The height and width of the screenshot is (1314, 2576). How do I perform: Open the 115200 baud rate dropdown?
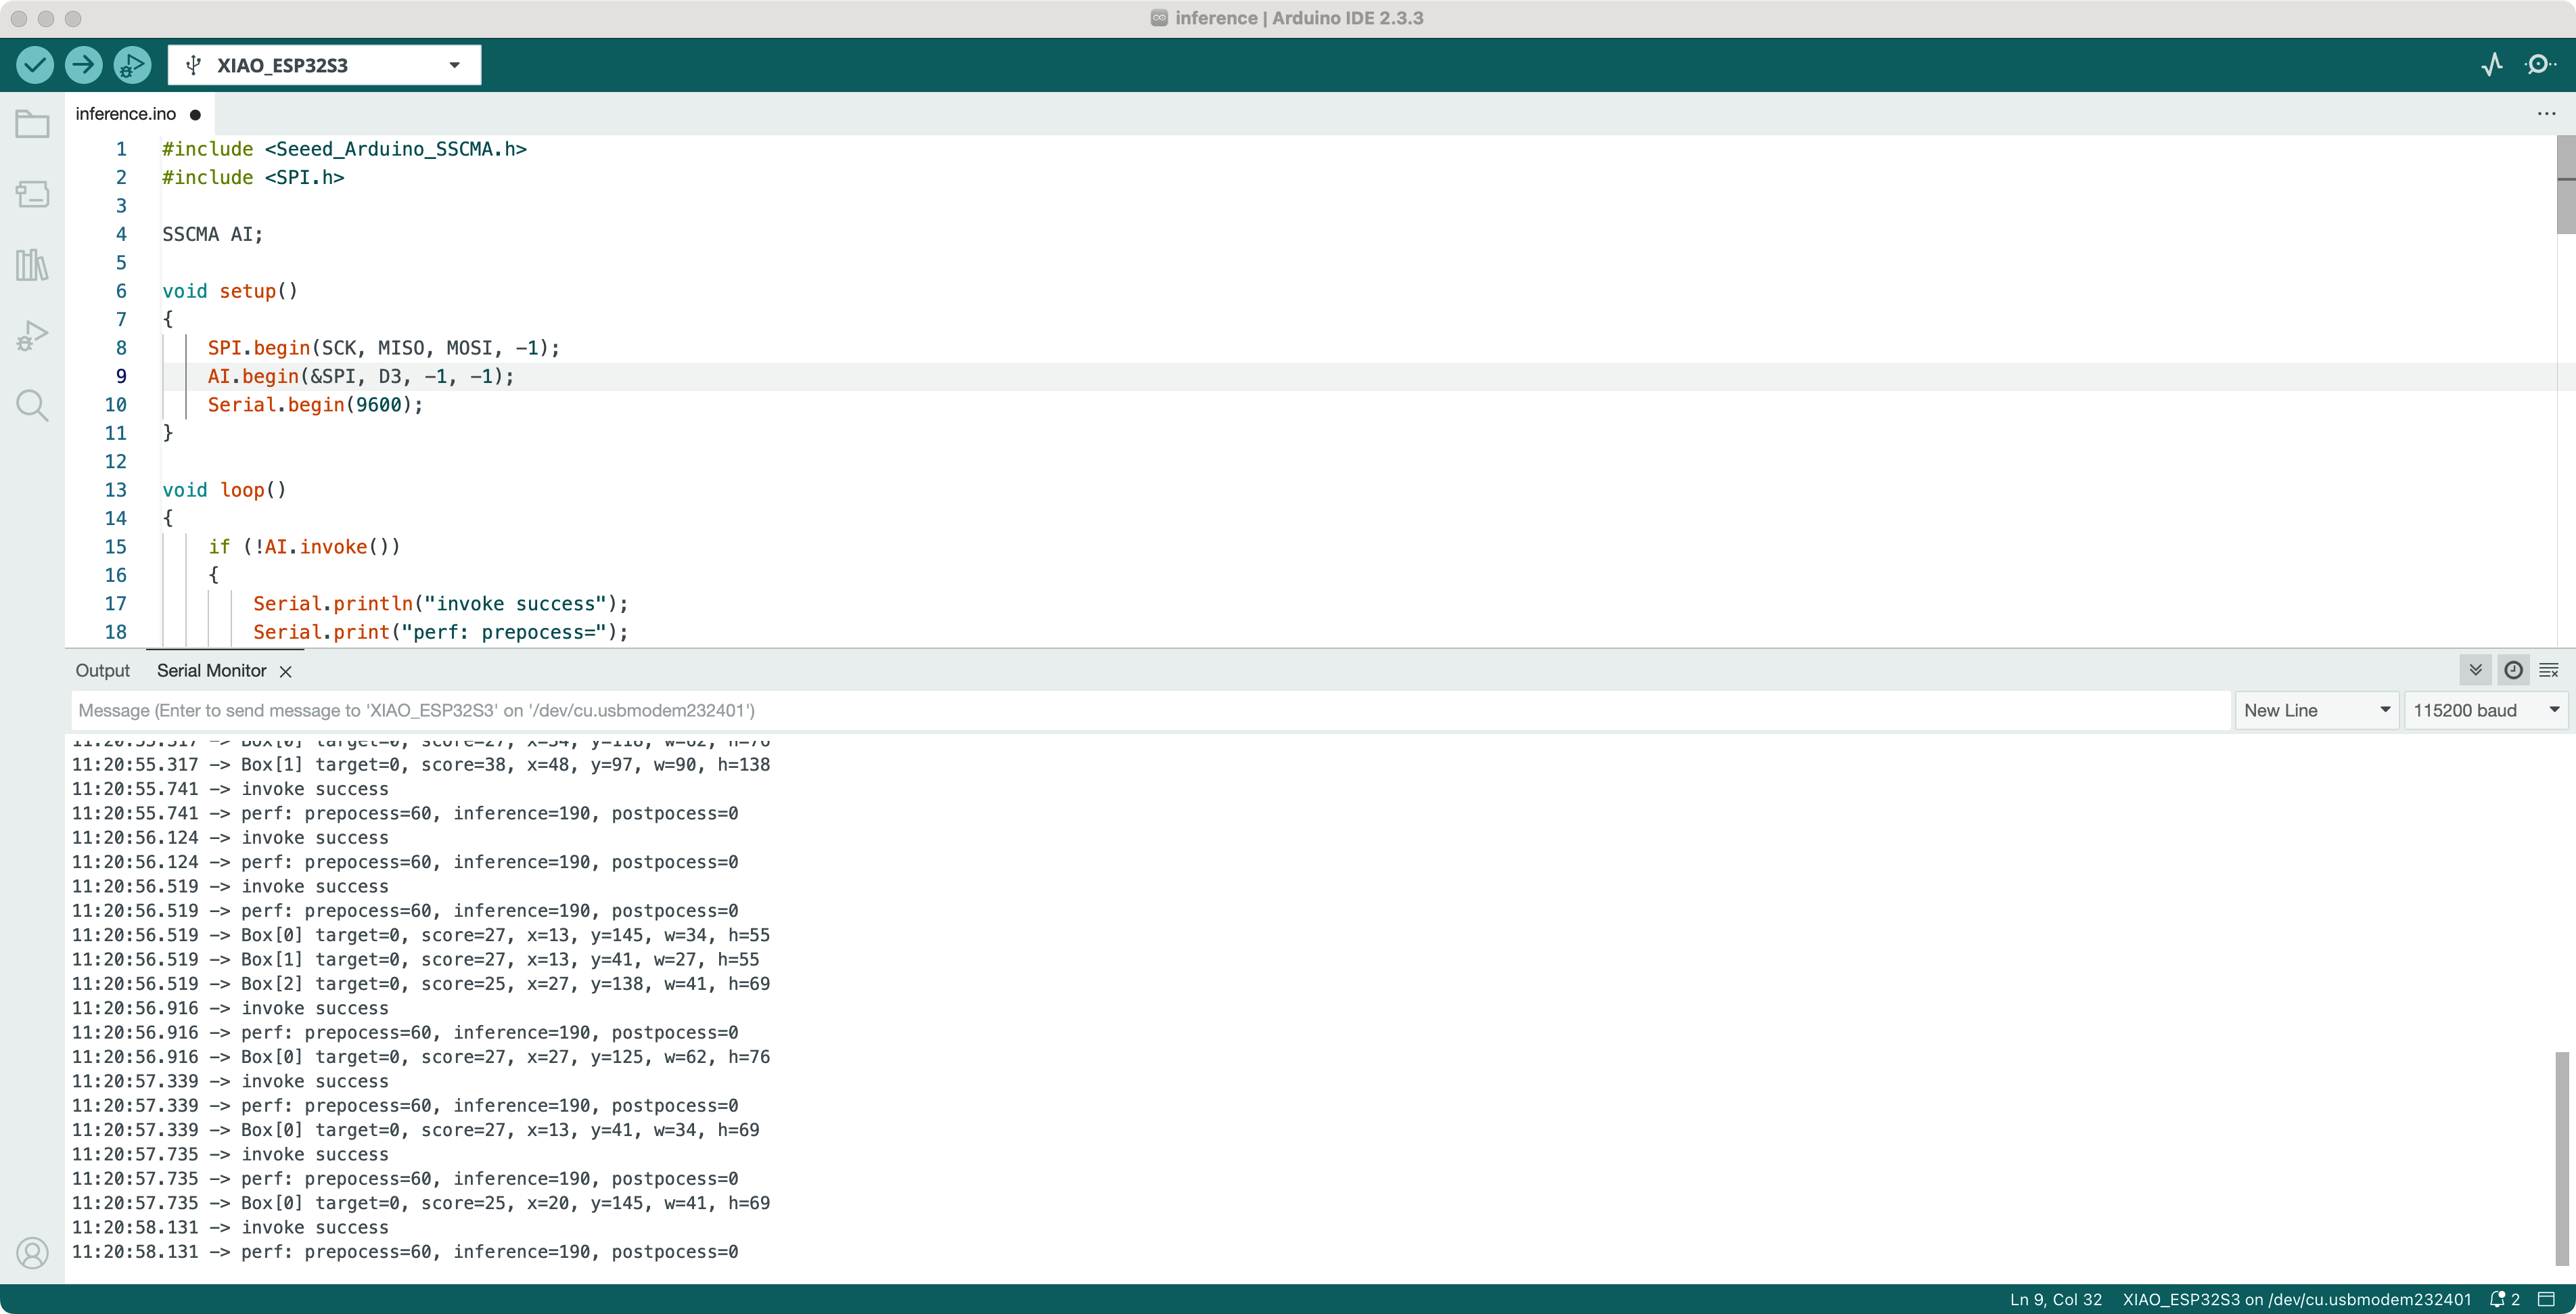(2485, 711)
